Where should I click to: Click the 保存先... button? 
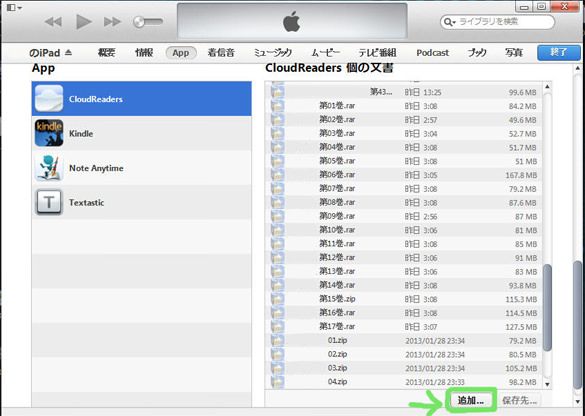click(x=520, y=401)
